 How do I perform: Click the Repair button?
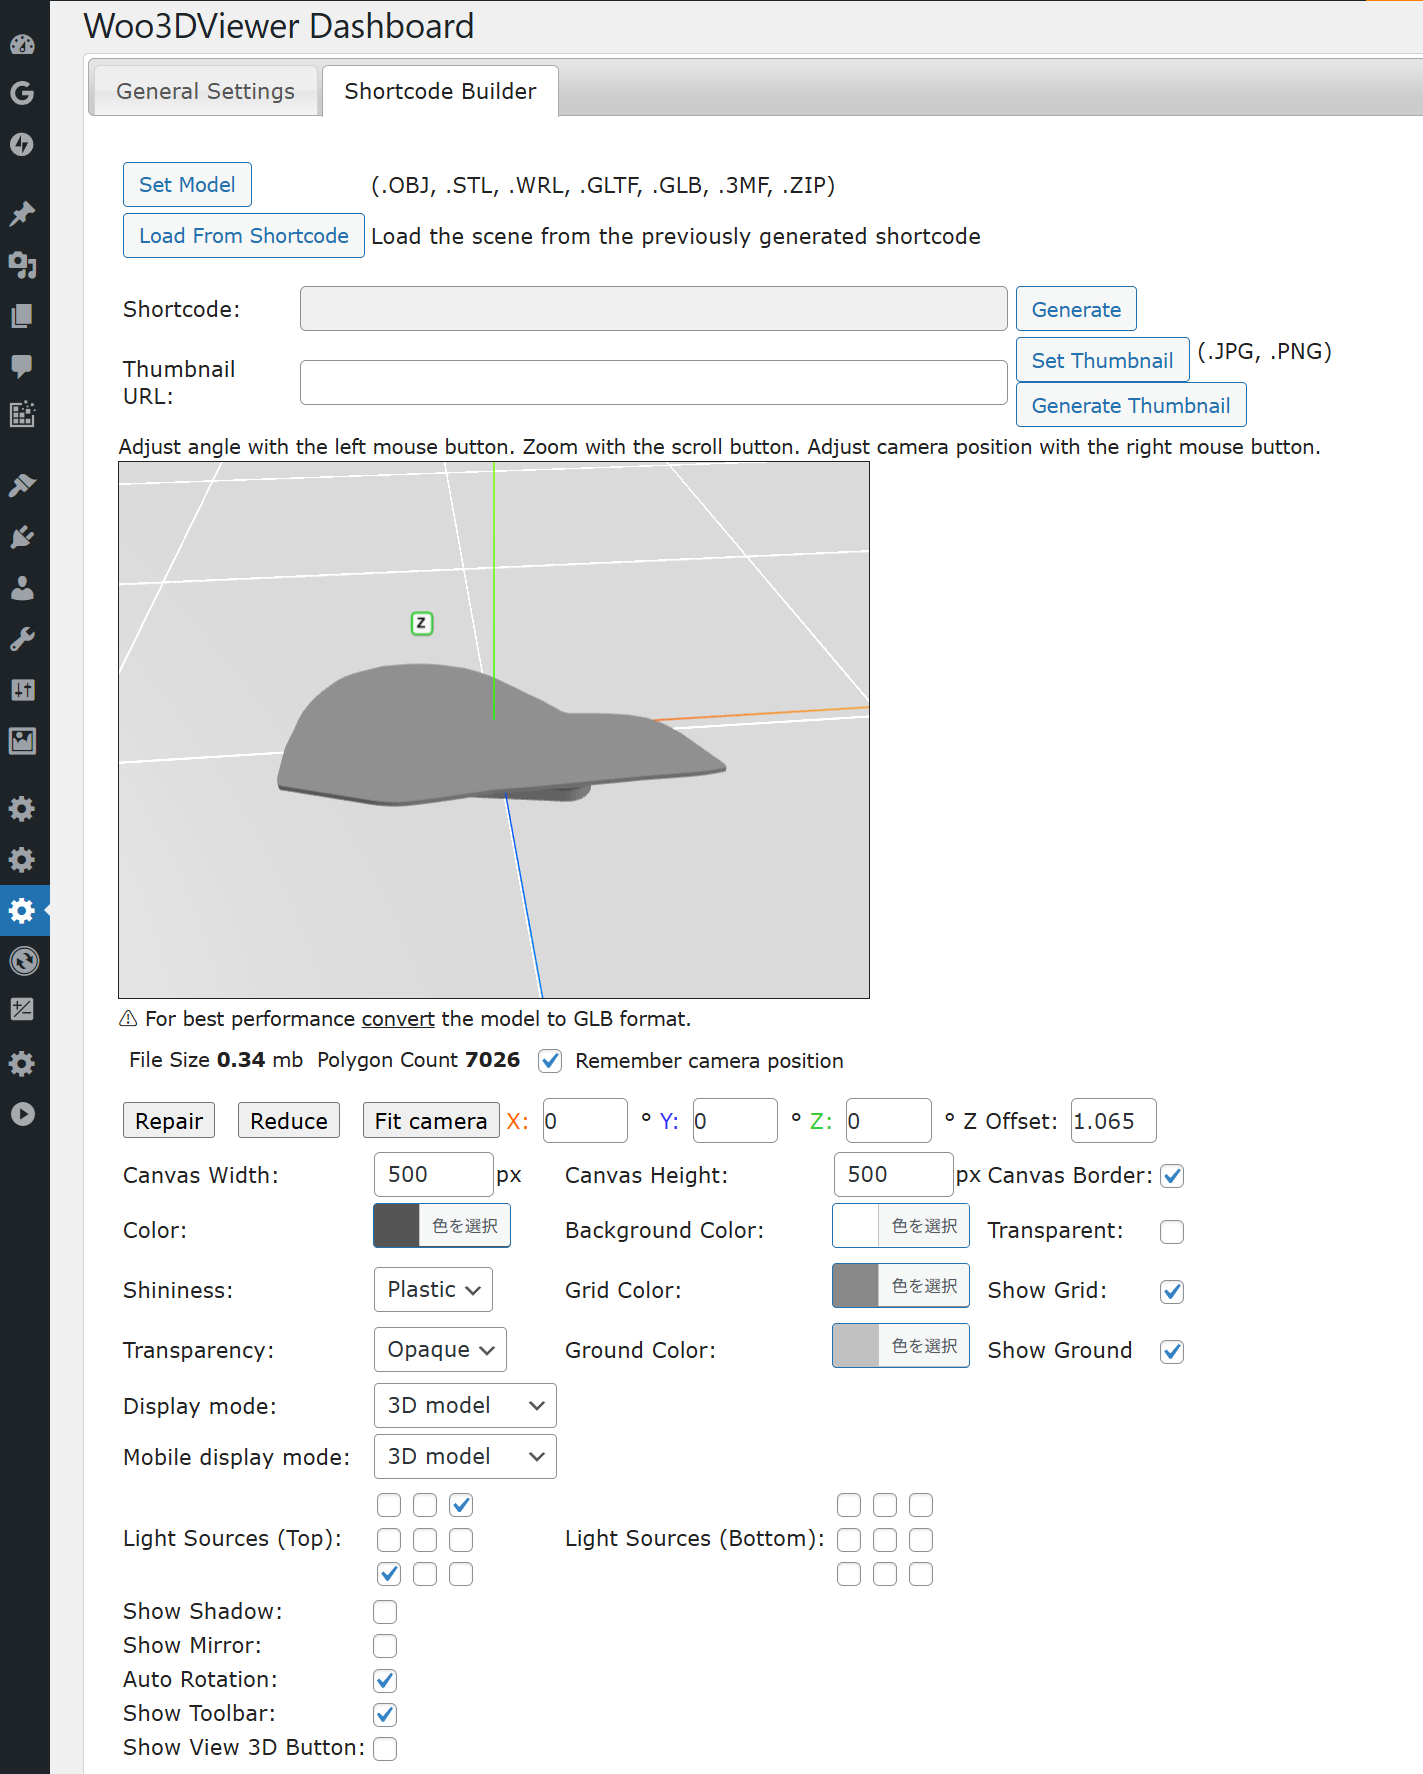click(x=169, y=1121)
